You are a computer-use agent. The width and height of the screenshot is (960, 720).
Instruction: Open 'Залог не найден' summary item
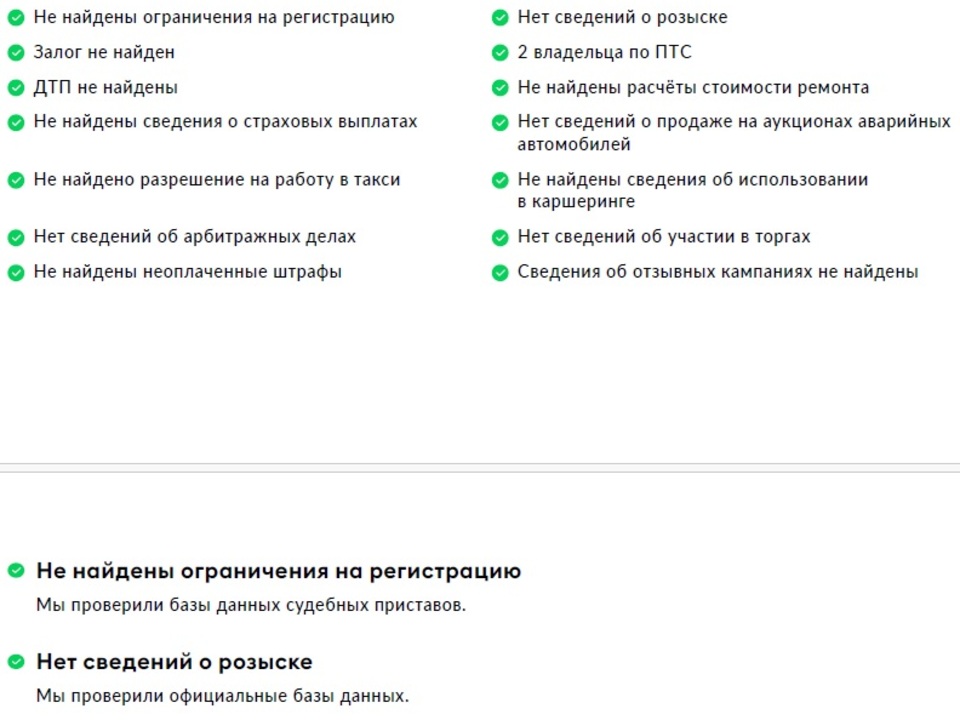click(x=104, y=53)
